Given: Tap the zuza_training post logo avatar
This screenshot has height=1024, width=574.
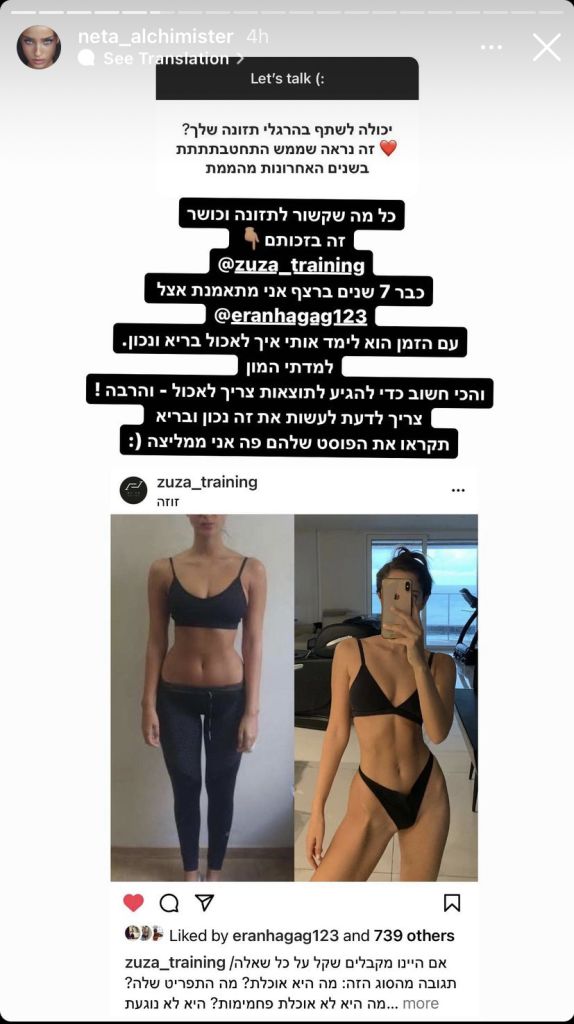Looking at the screenshot, I should point(133,490).
